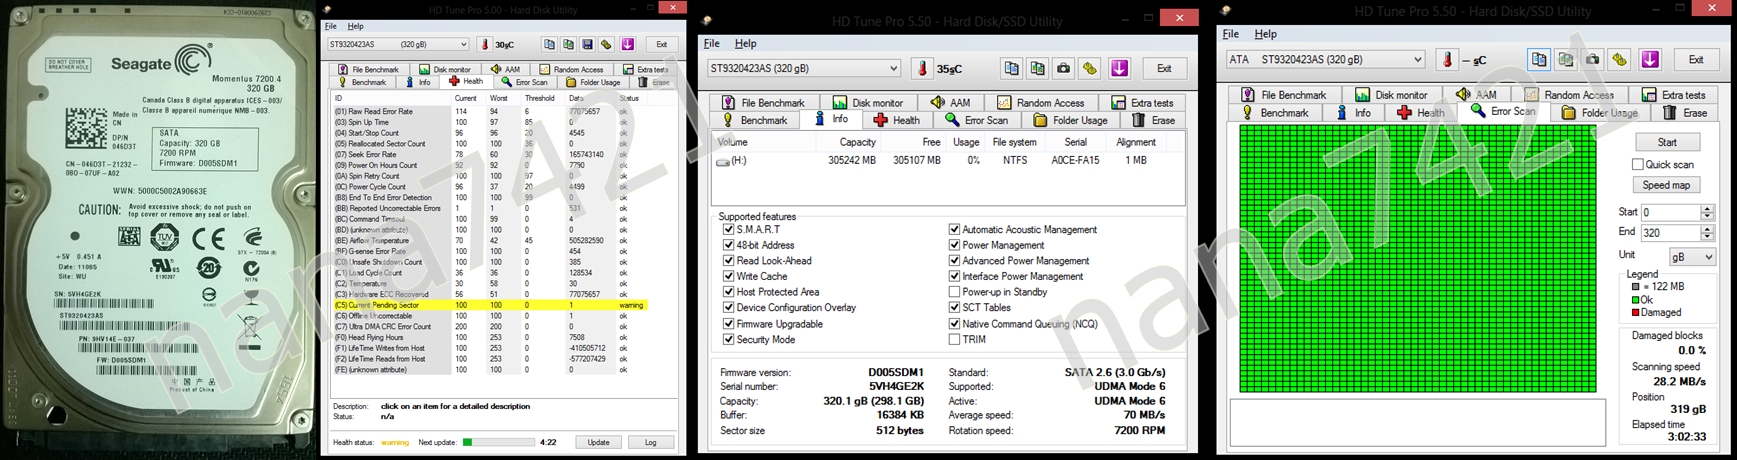Open the Speed map button

click(1667, 185)
